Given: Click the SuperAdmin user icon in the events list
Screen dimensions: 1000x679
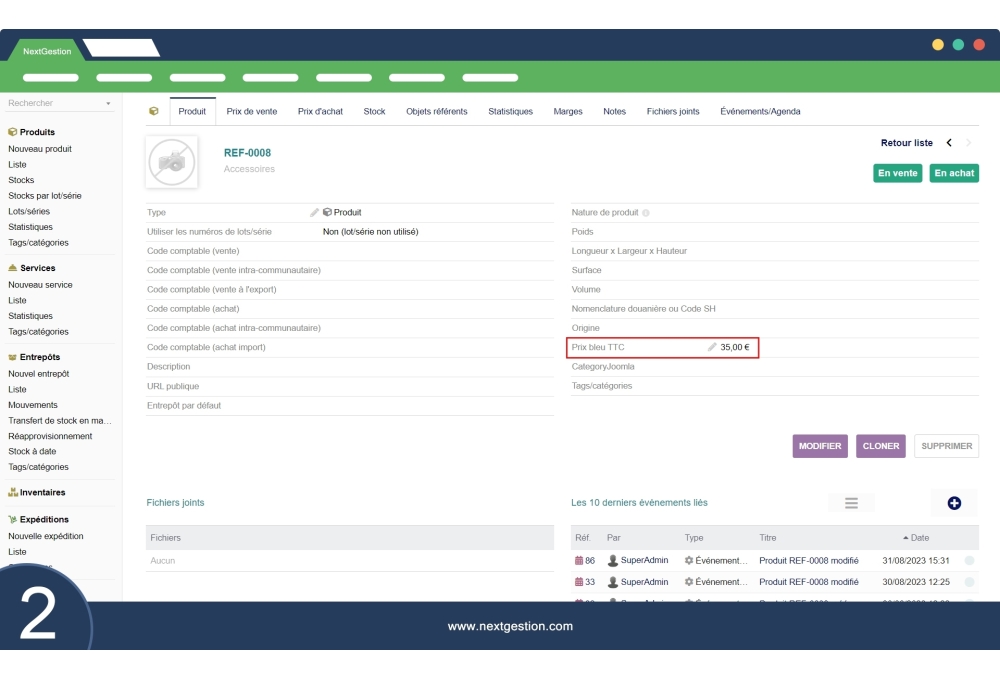Looking at the screenshot, I should (x=613, y=560).
